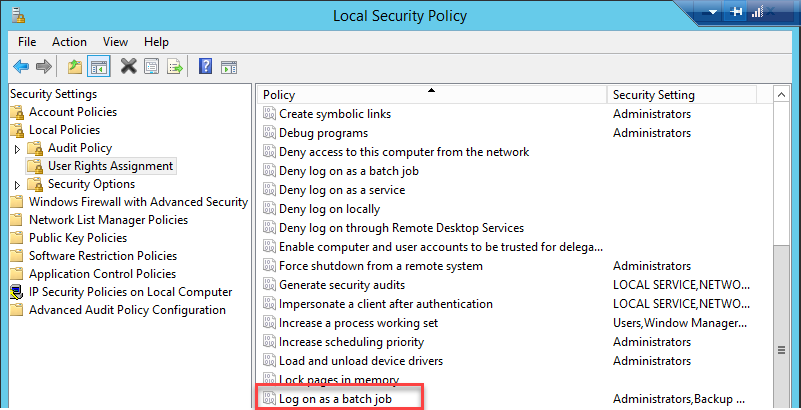Click the Up one level folder icon

[75, 67]
